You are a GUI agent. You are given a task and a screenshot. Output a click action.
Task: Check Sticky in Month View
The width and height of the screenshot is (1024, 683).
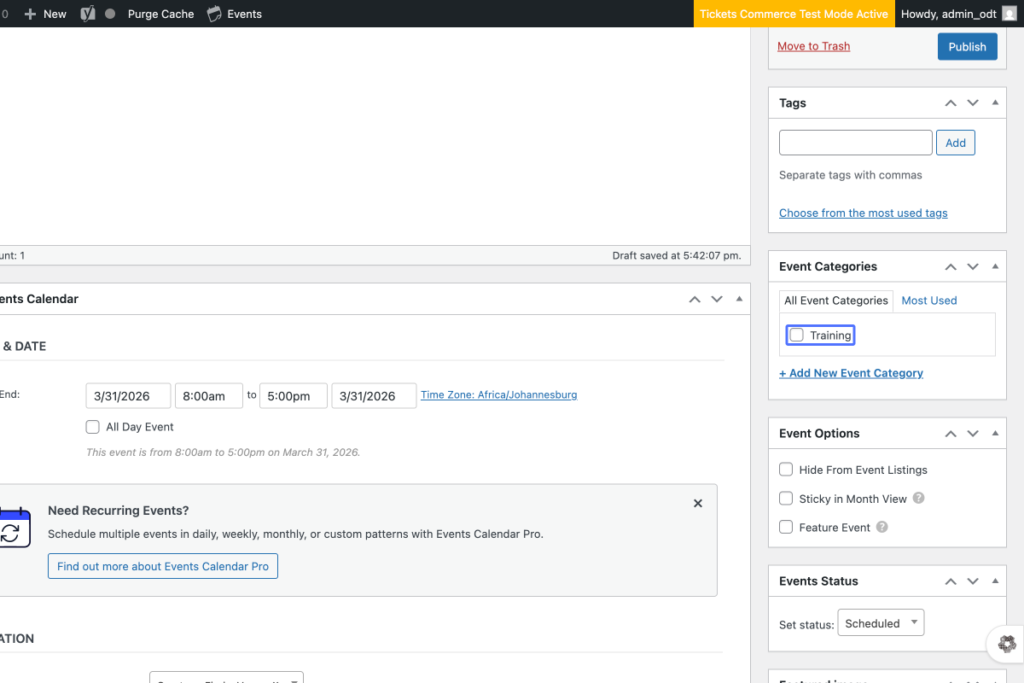point(786,498)
